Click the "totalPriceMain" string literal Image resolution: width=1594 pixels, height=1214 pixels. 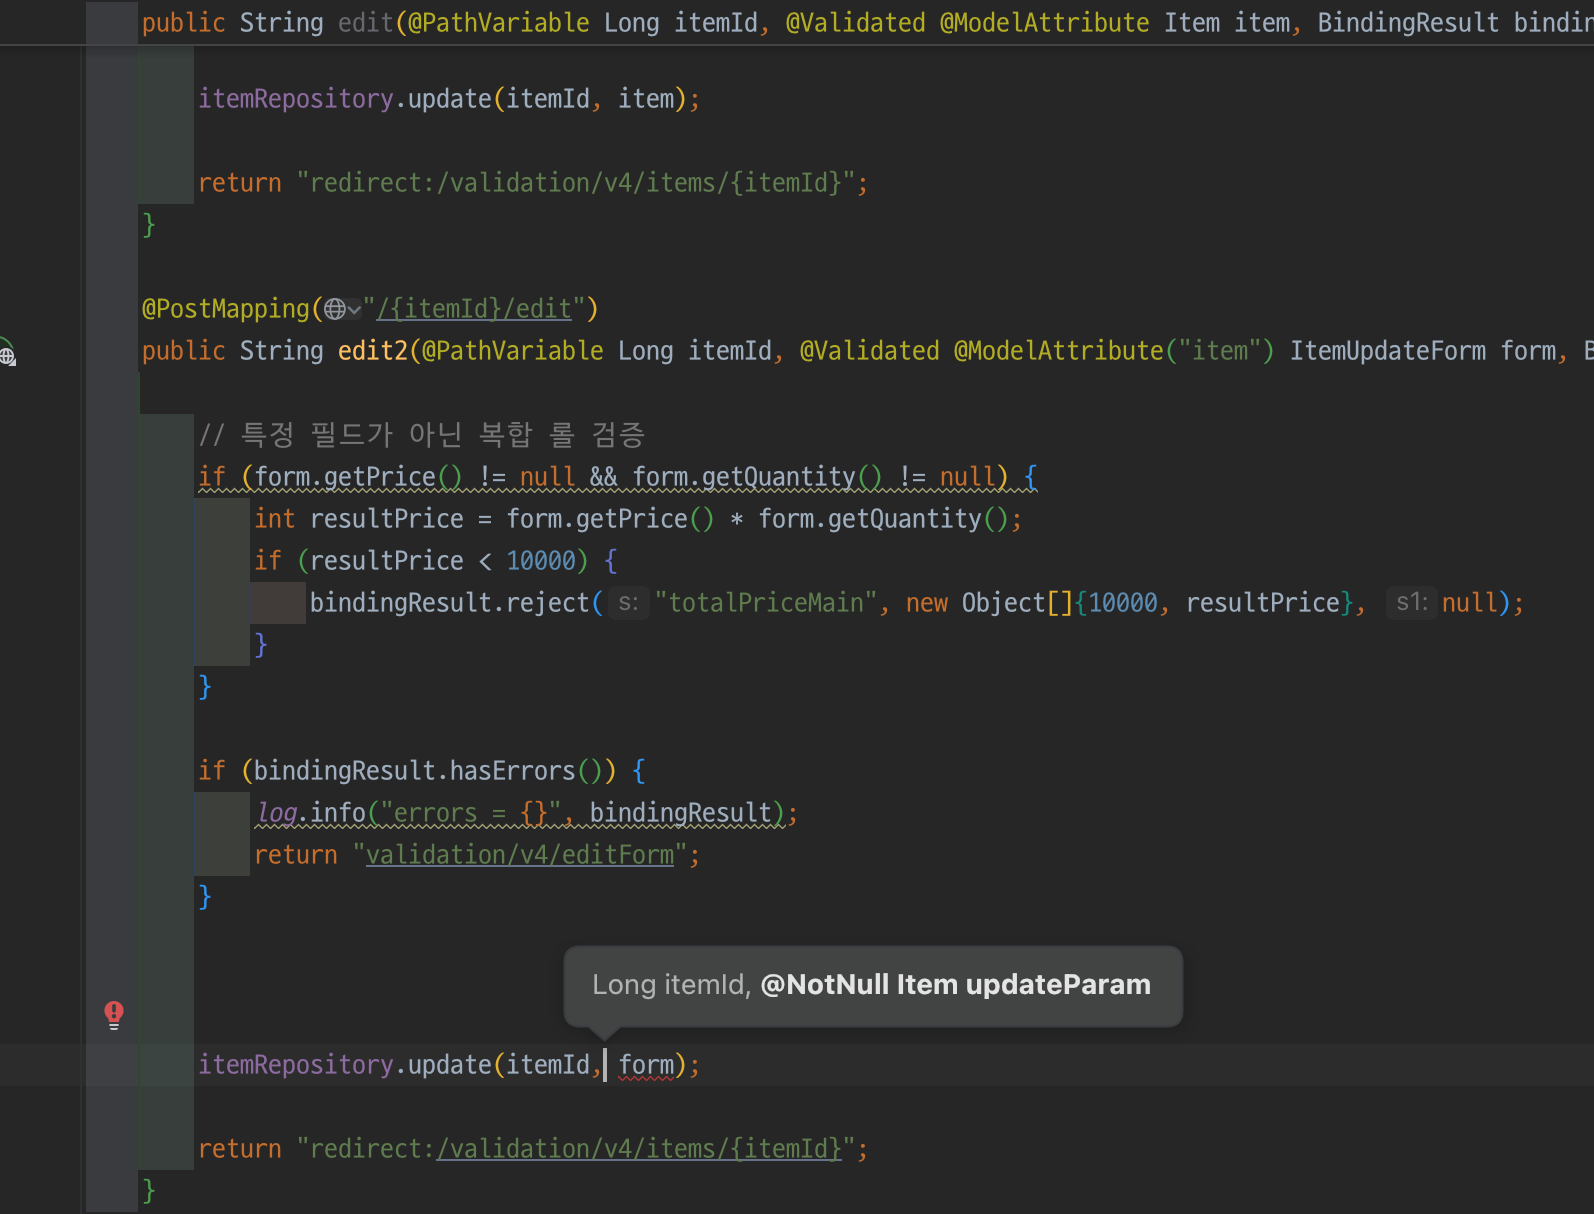[766, 603]
